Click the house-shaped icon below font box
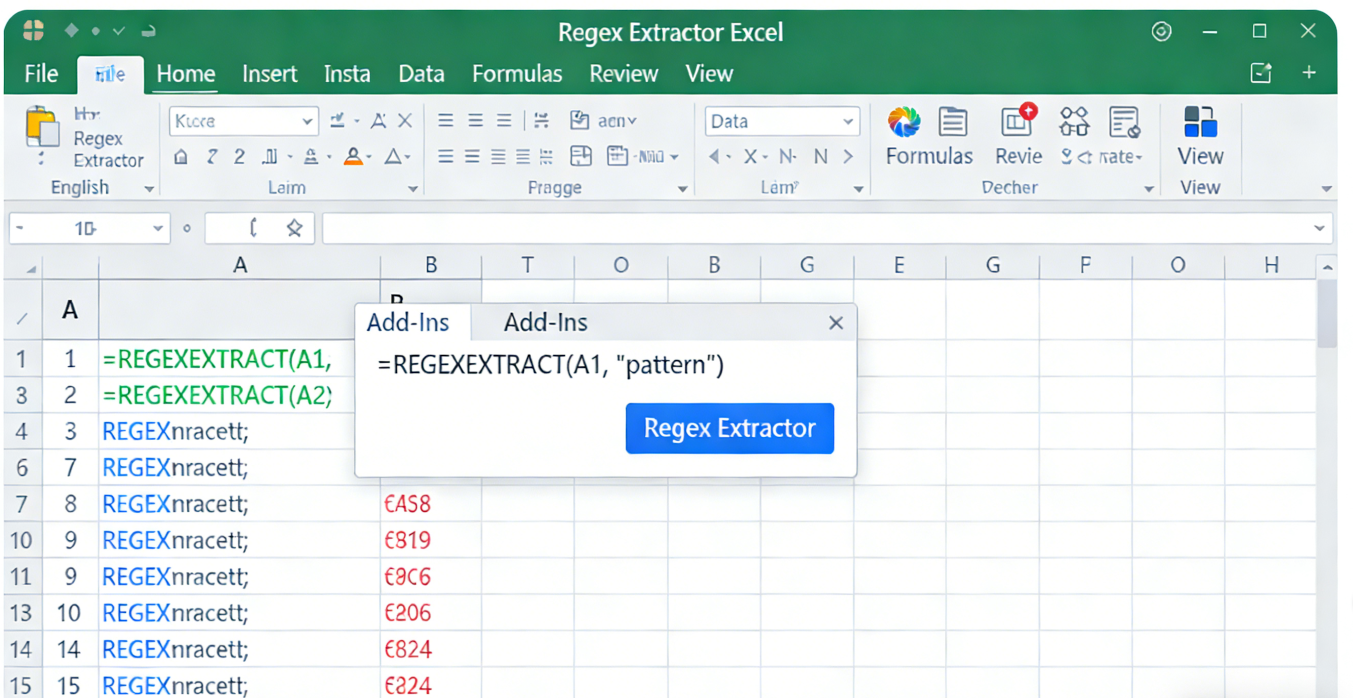The width and height of the screenshot is (1353, 698). [x=181, y=156]
